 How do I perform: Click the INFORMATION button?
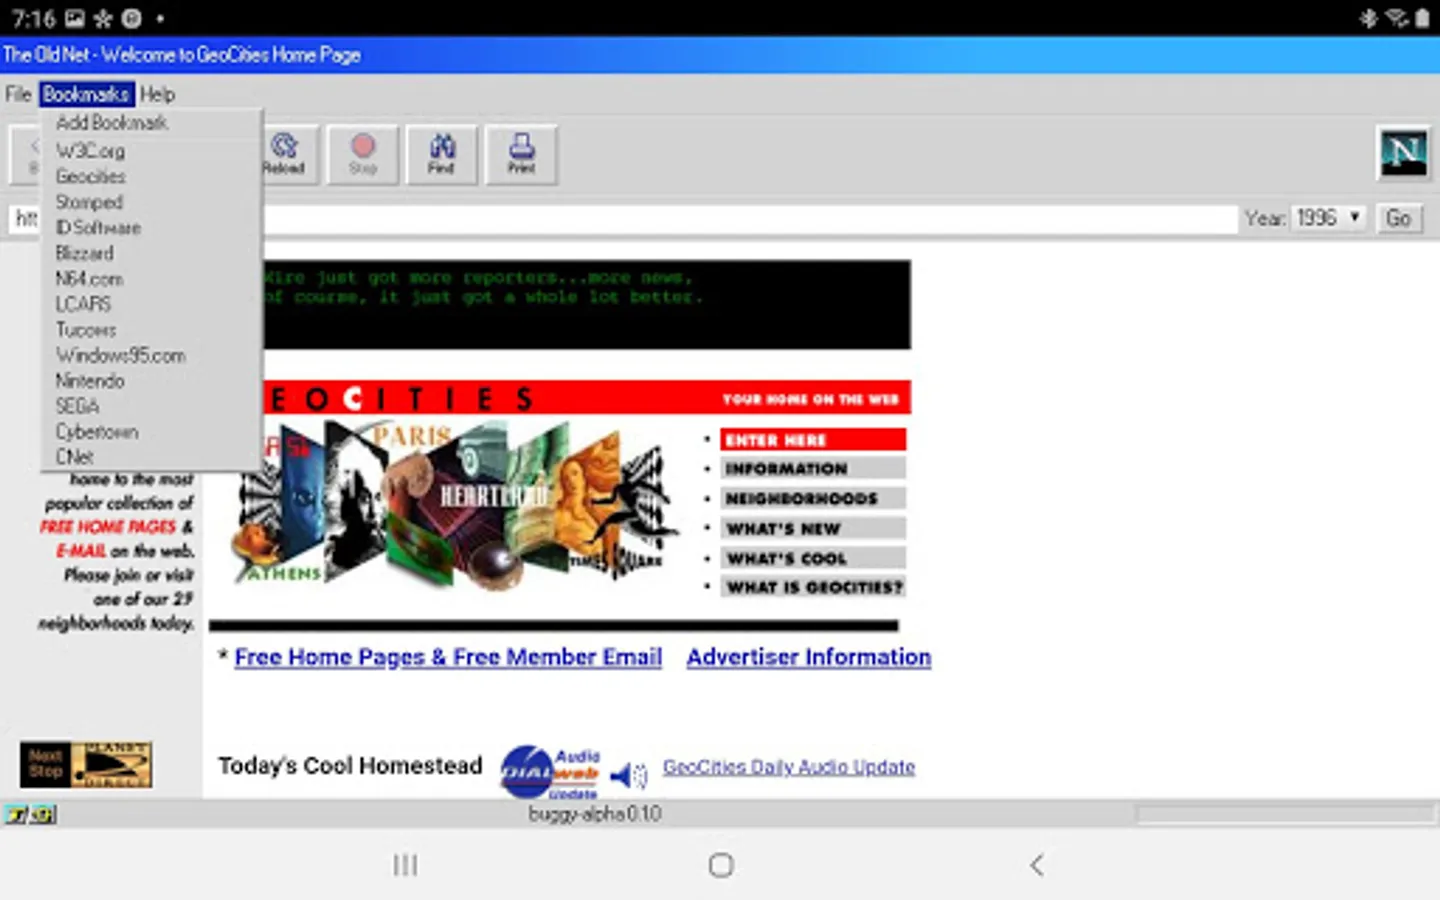click(813, 469)
